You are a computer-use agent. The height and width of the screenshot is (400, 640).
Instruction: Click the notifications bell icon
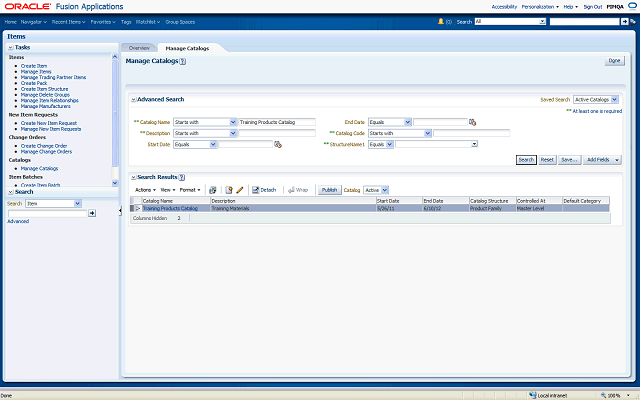point(441,20)
